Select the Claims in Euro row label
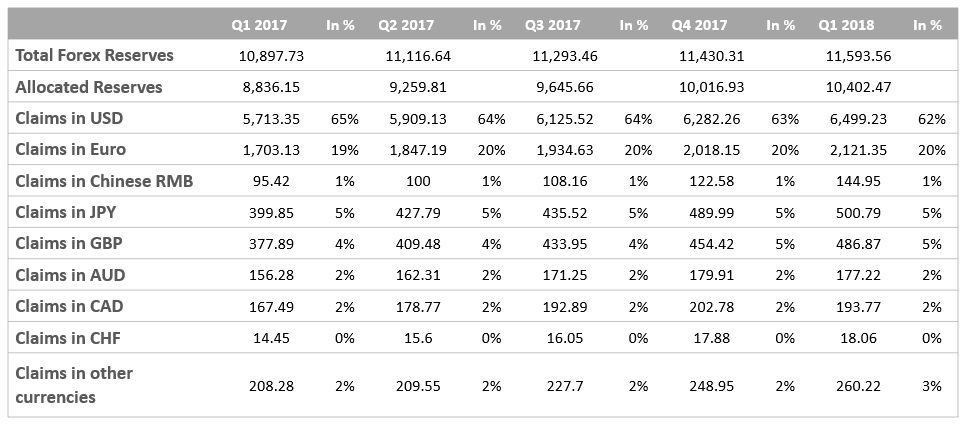This screenshot has height=428, width=968. coord(70,149)
